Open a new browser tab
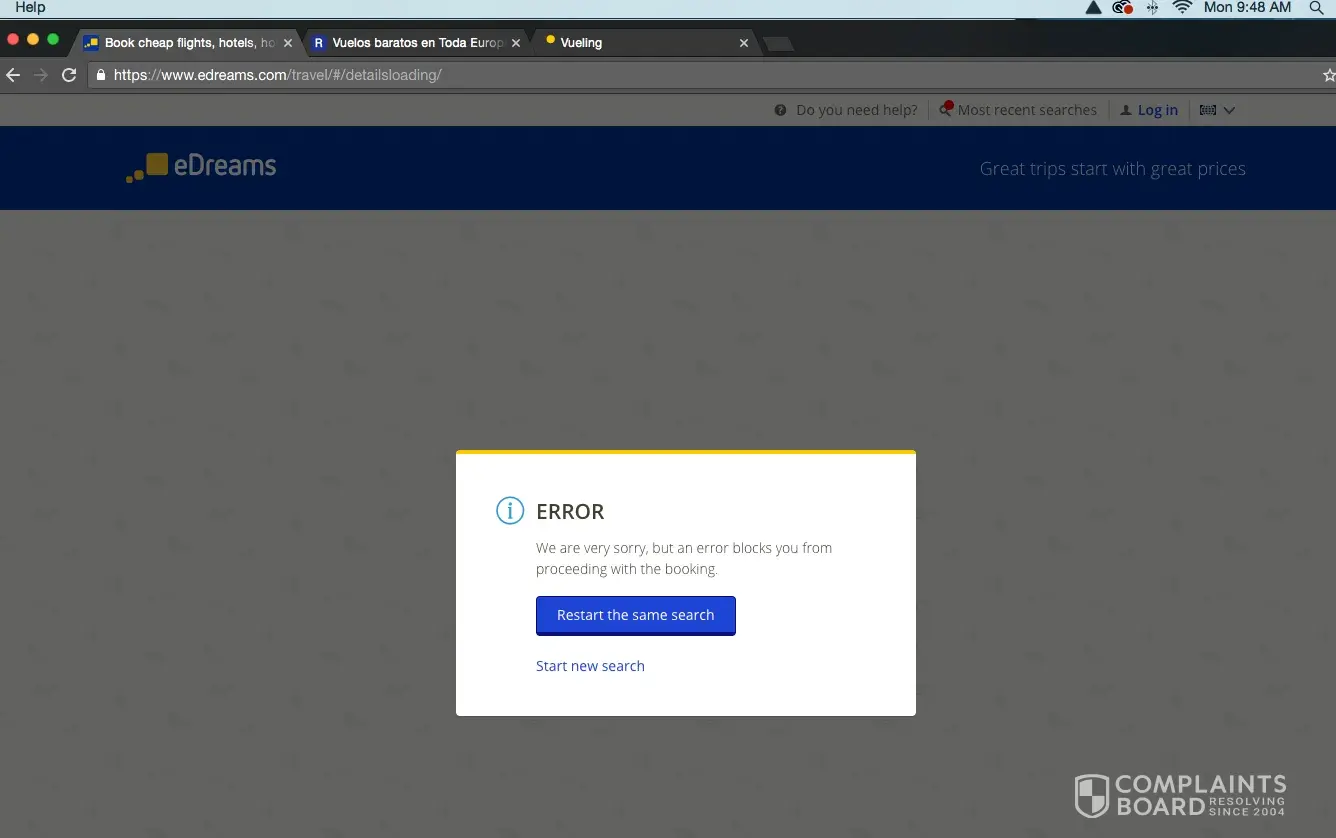Viewport: 1336px width, 838px height. (x=778, y=44)
